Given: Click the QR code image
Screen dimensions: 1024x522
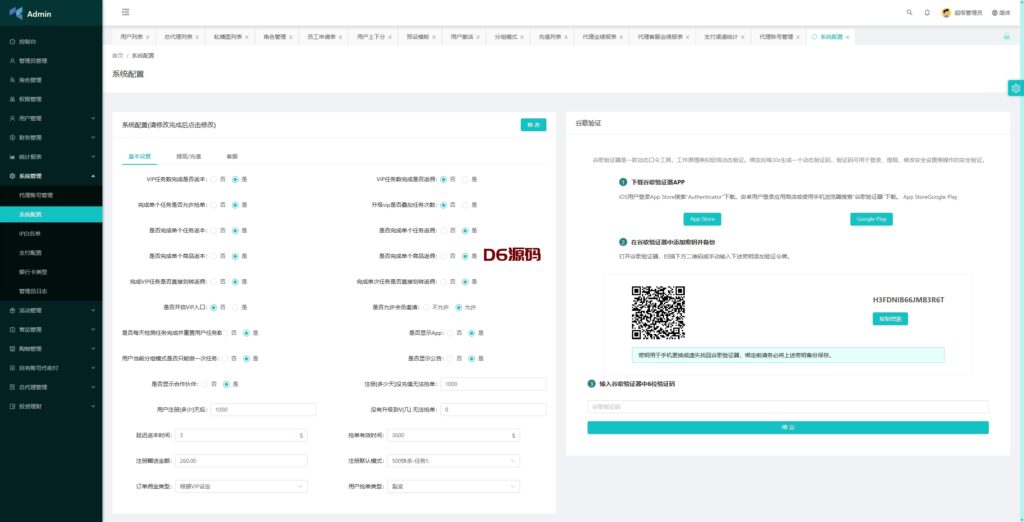Looking at the screenshot, I should click(x=658, y=313).
